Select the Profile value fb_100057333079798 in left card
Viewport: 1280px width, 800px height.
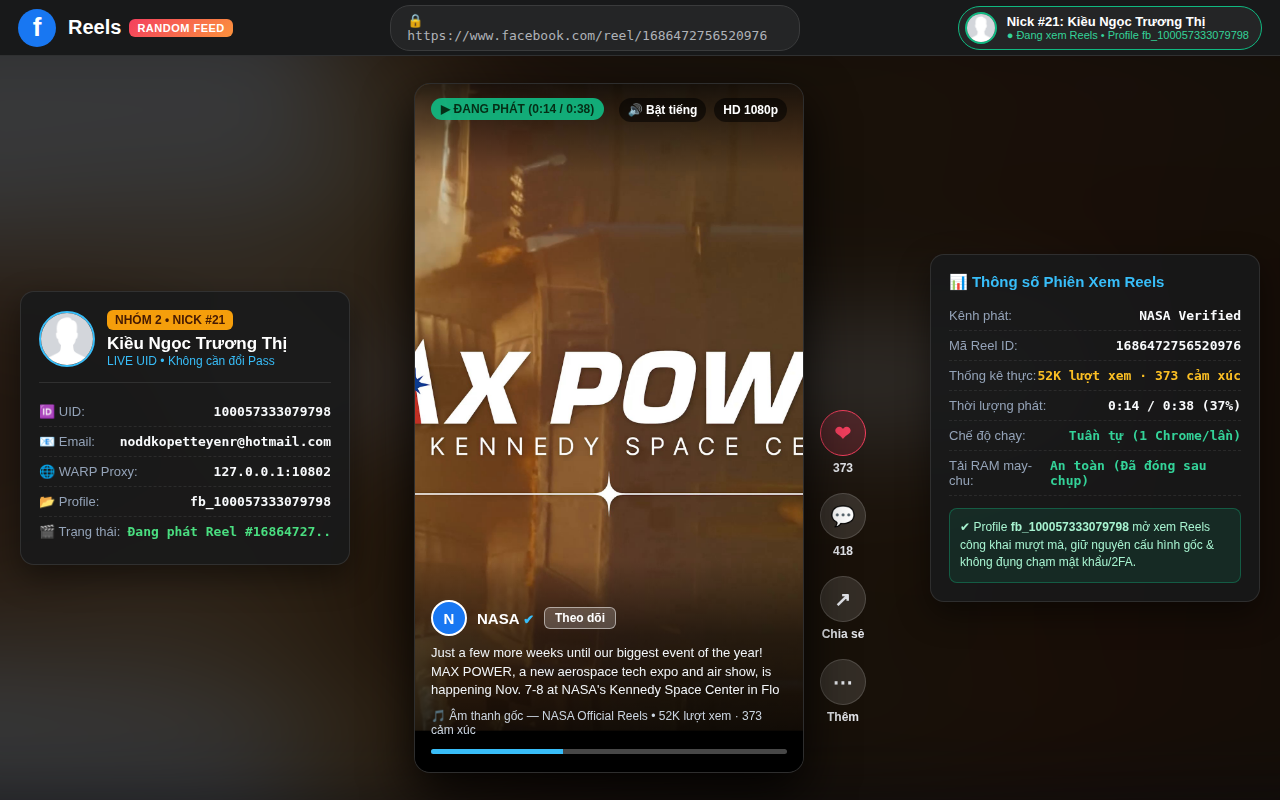pos(260,502)
